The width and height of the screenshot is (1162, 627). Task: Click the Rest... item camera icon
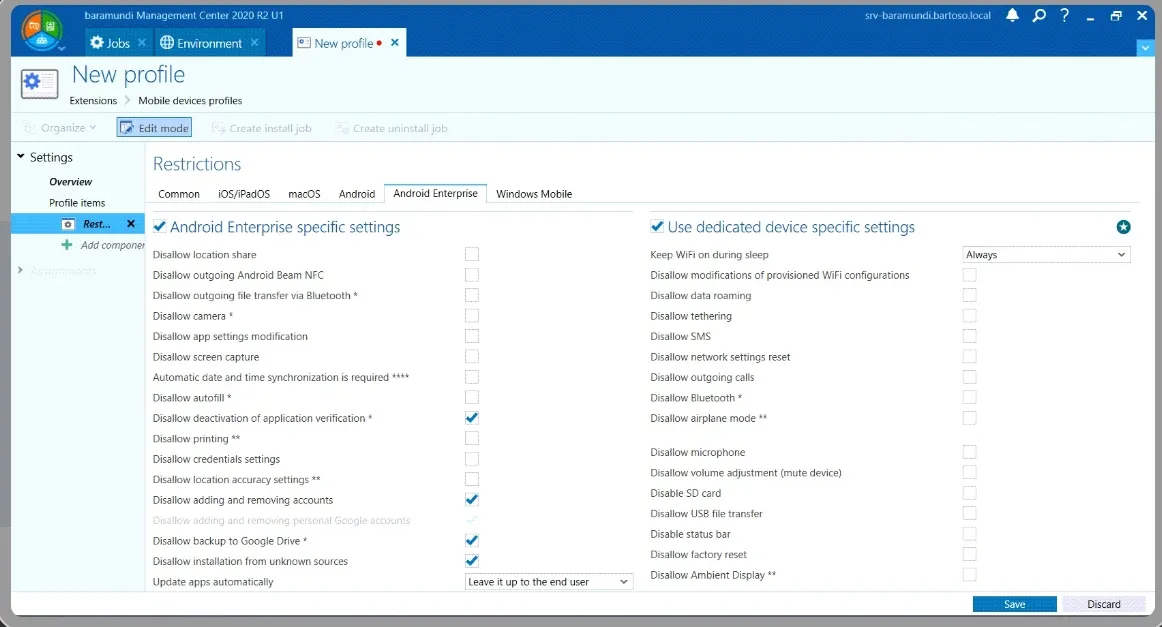67,224
